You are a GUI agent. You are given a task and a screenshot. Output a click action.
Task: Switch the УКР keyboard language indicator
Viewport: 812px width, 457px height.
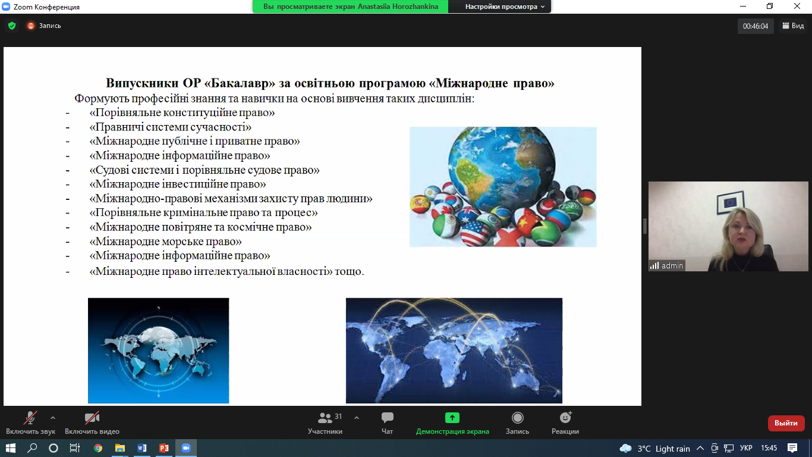click(x=746, y=448)
